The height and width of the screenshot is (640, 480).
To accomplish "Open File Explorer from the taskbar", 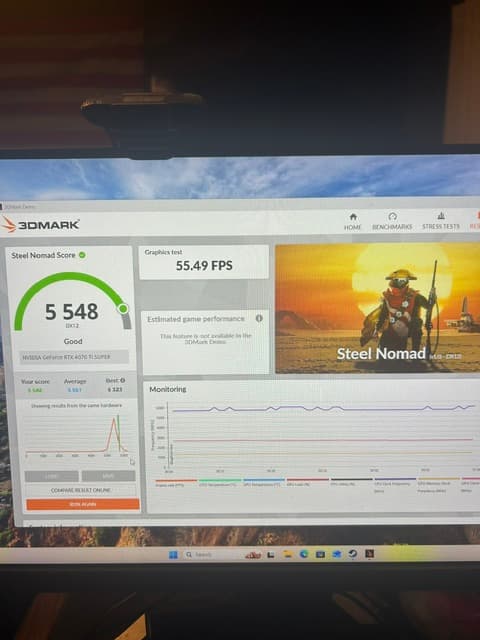I will [288, 554].
